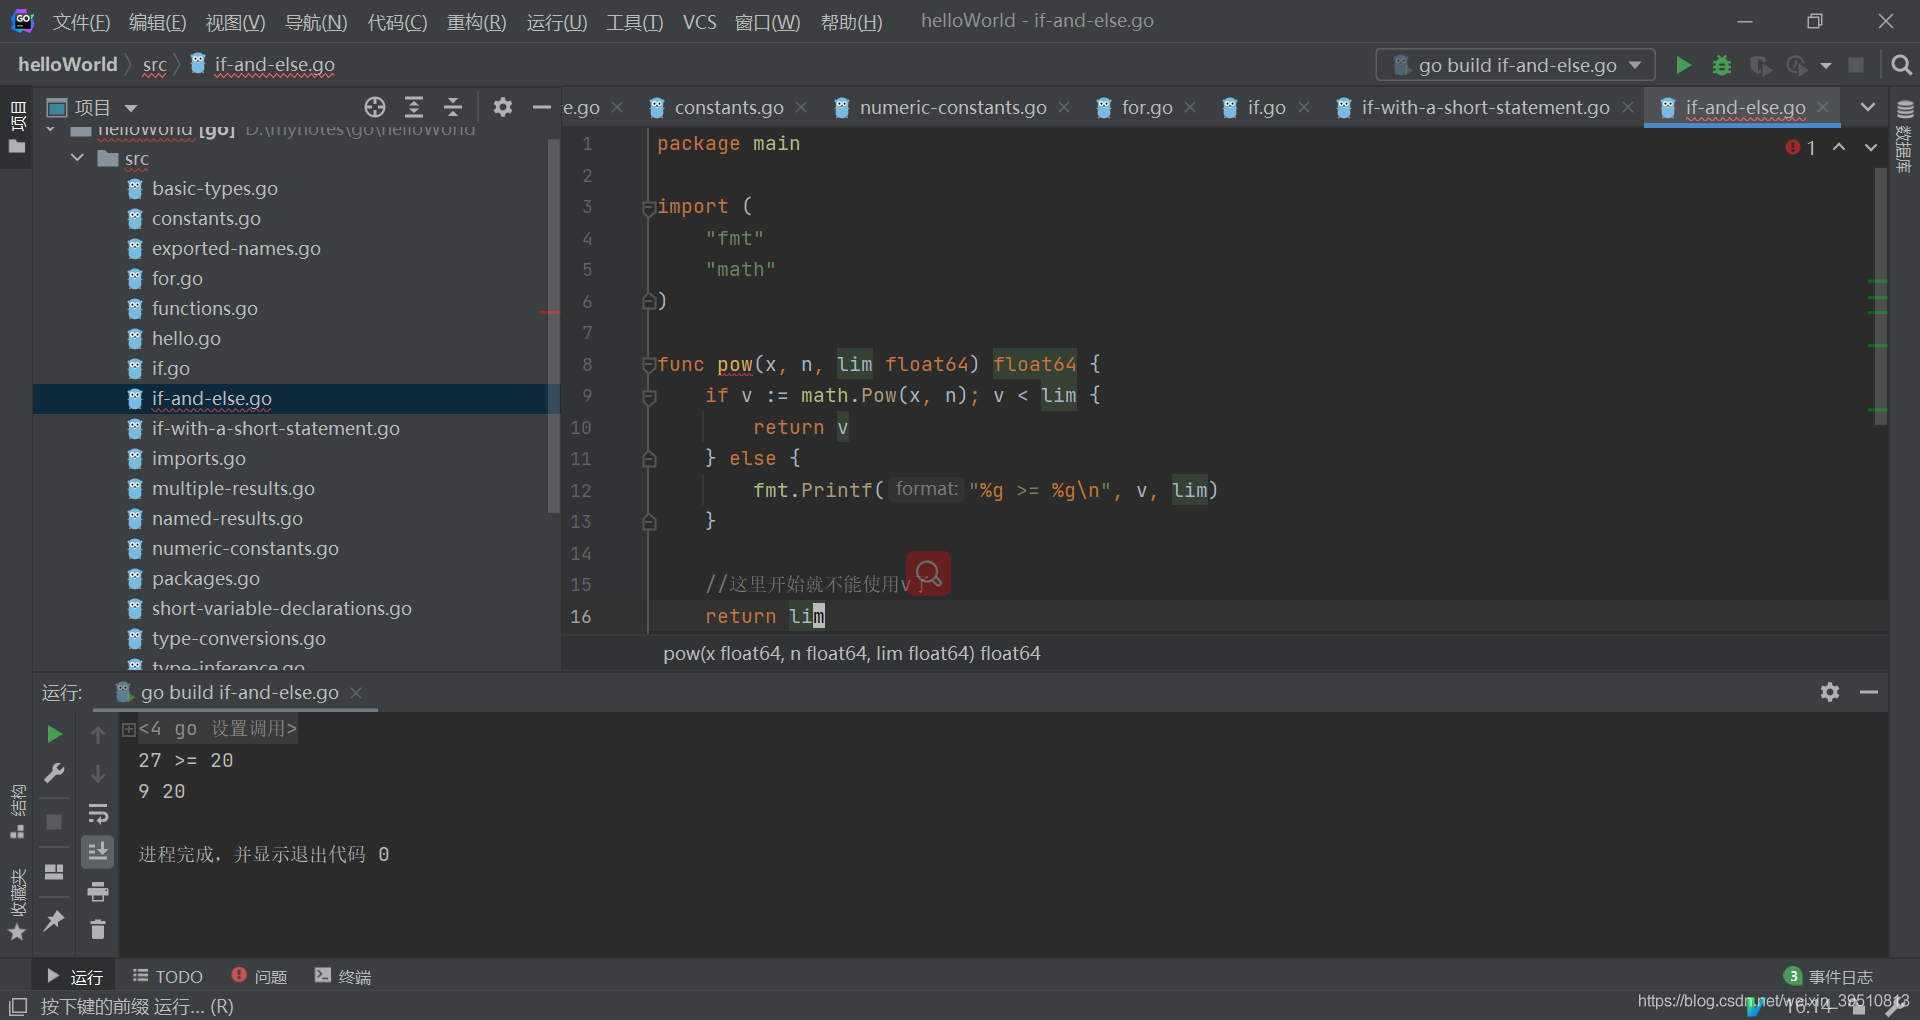Click the error count indicator in editor

click(x=1801, y=148)
